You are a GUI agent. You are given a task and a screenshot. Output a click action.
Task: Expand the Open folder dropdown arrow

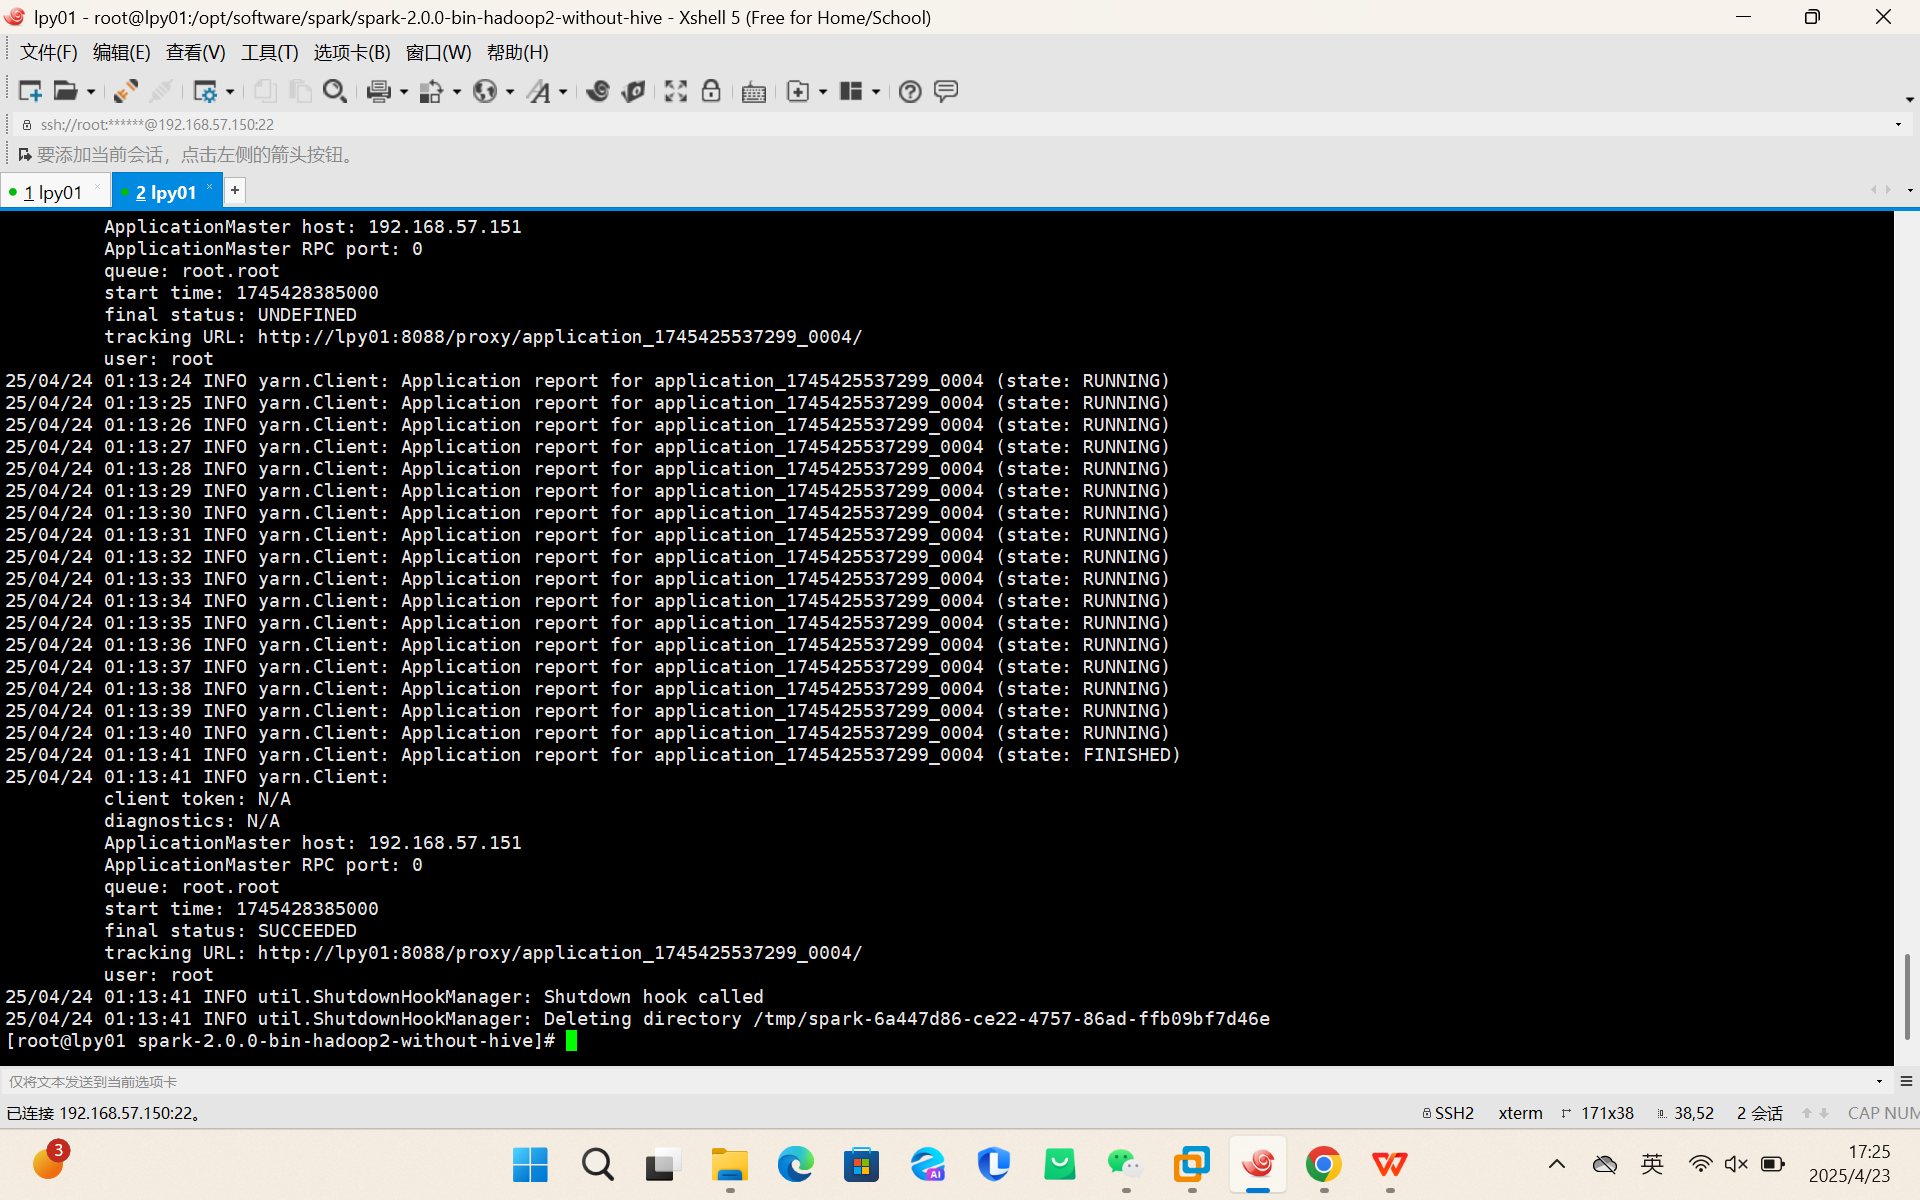pos(91,92)
